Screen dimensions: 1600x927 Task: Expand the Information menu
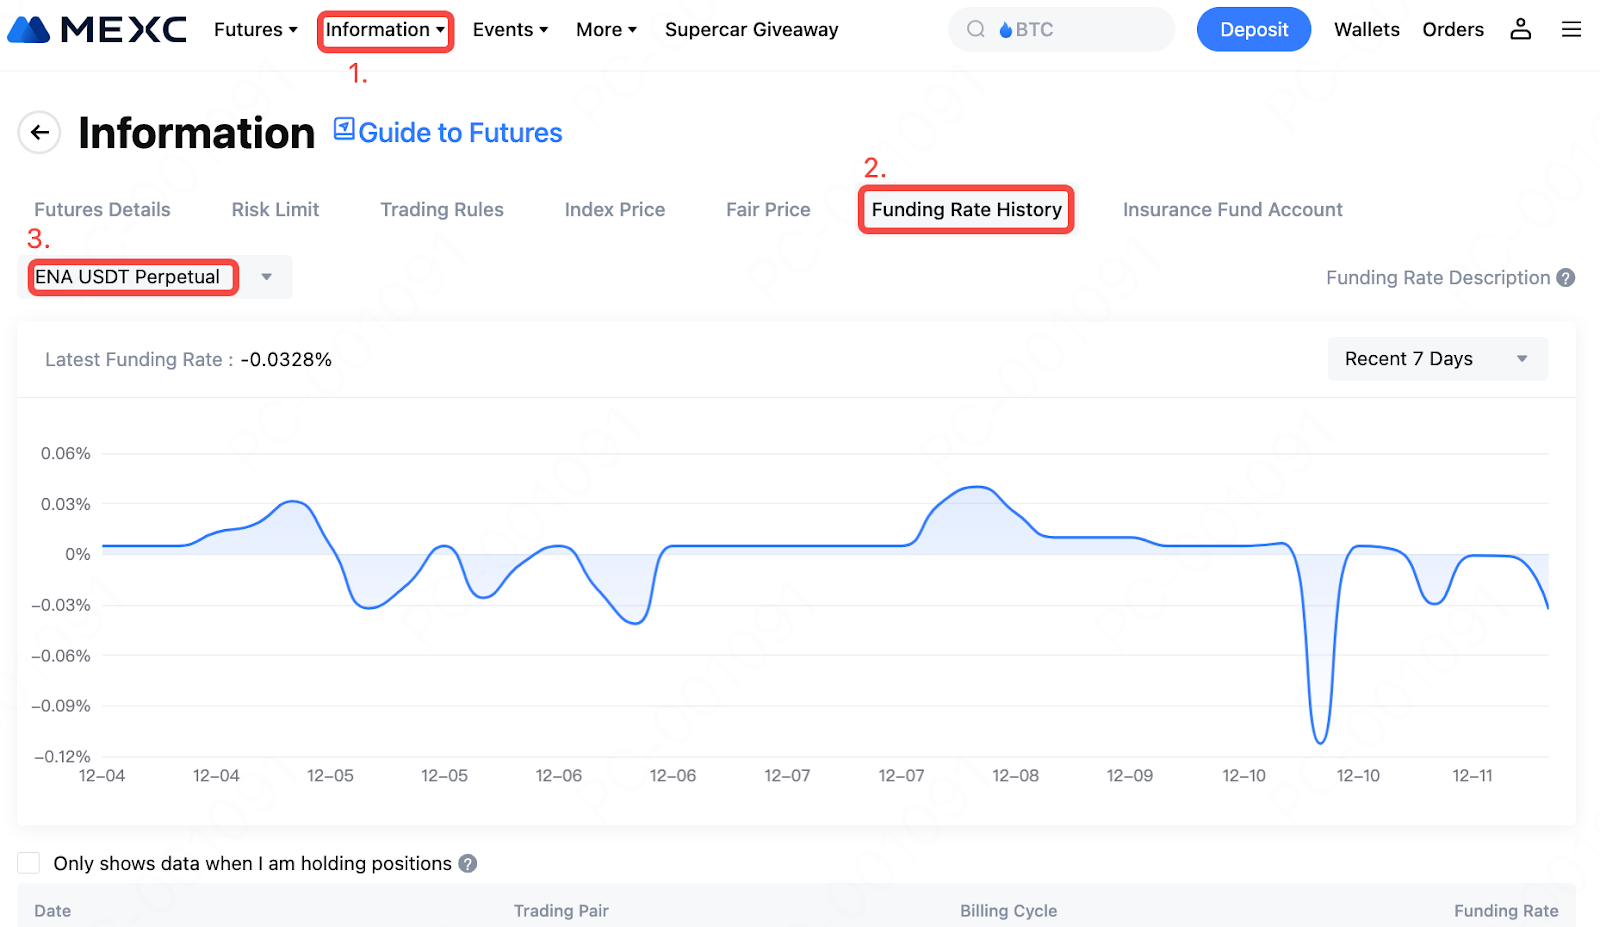coord(385,30)
